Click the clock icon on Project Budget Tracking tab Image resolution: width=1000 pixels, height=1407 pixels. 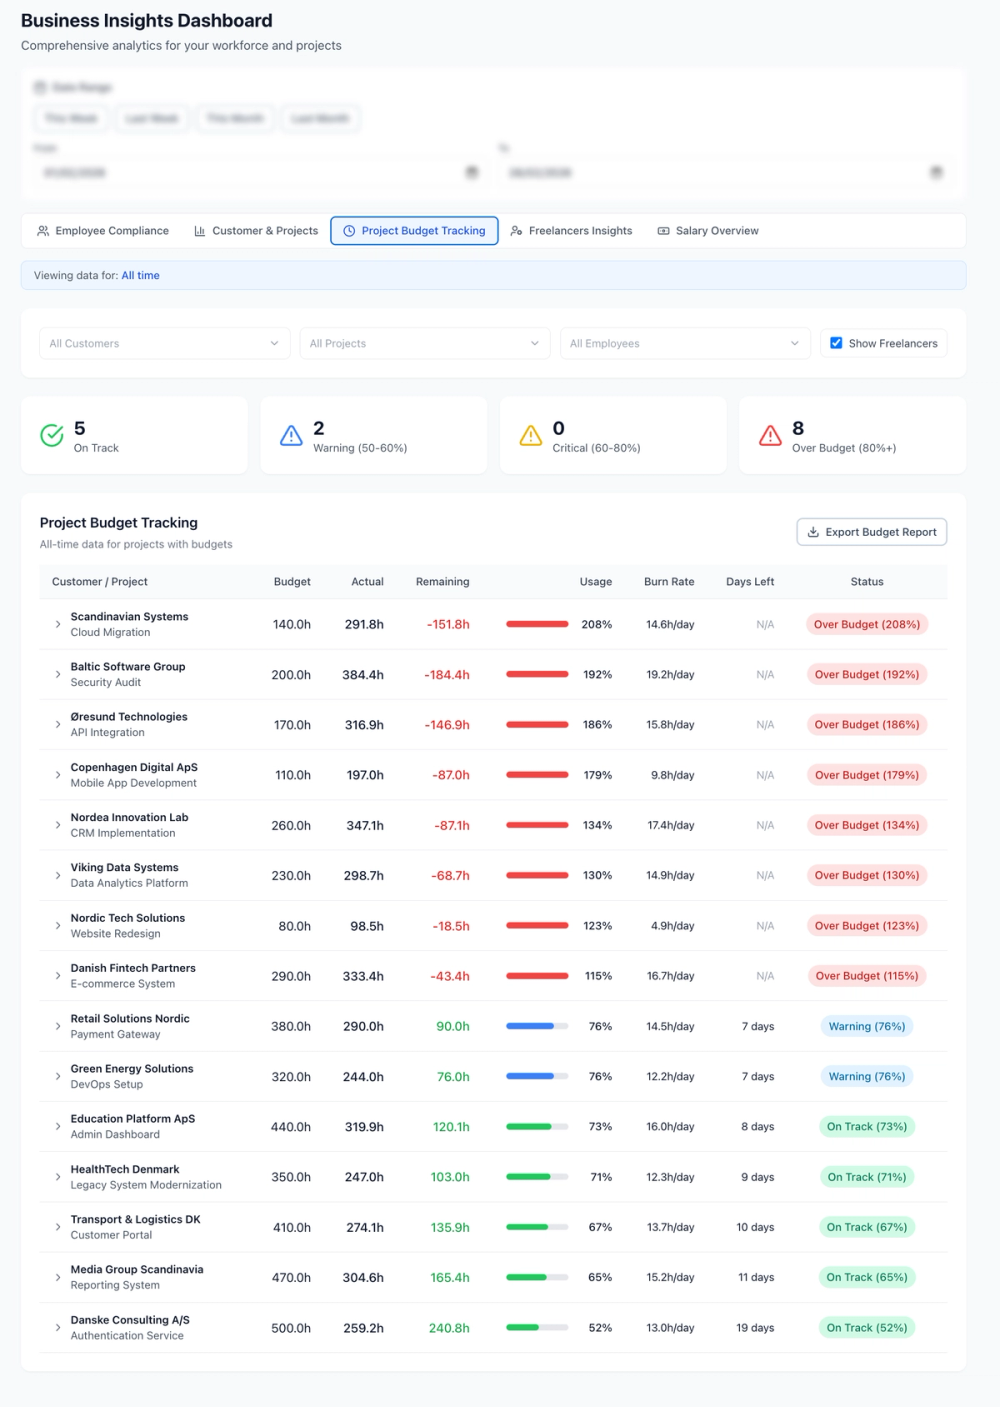pyautogui.click(x=349, y=231)
